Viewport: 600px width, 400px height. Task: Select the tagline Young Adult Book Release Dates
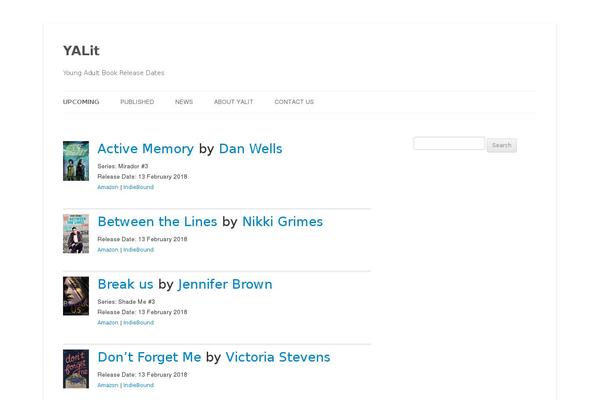pos(114,73)
